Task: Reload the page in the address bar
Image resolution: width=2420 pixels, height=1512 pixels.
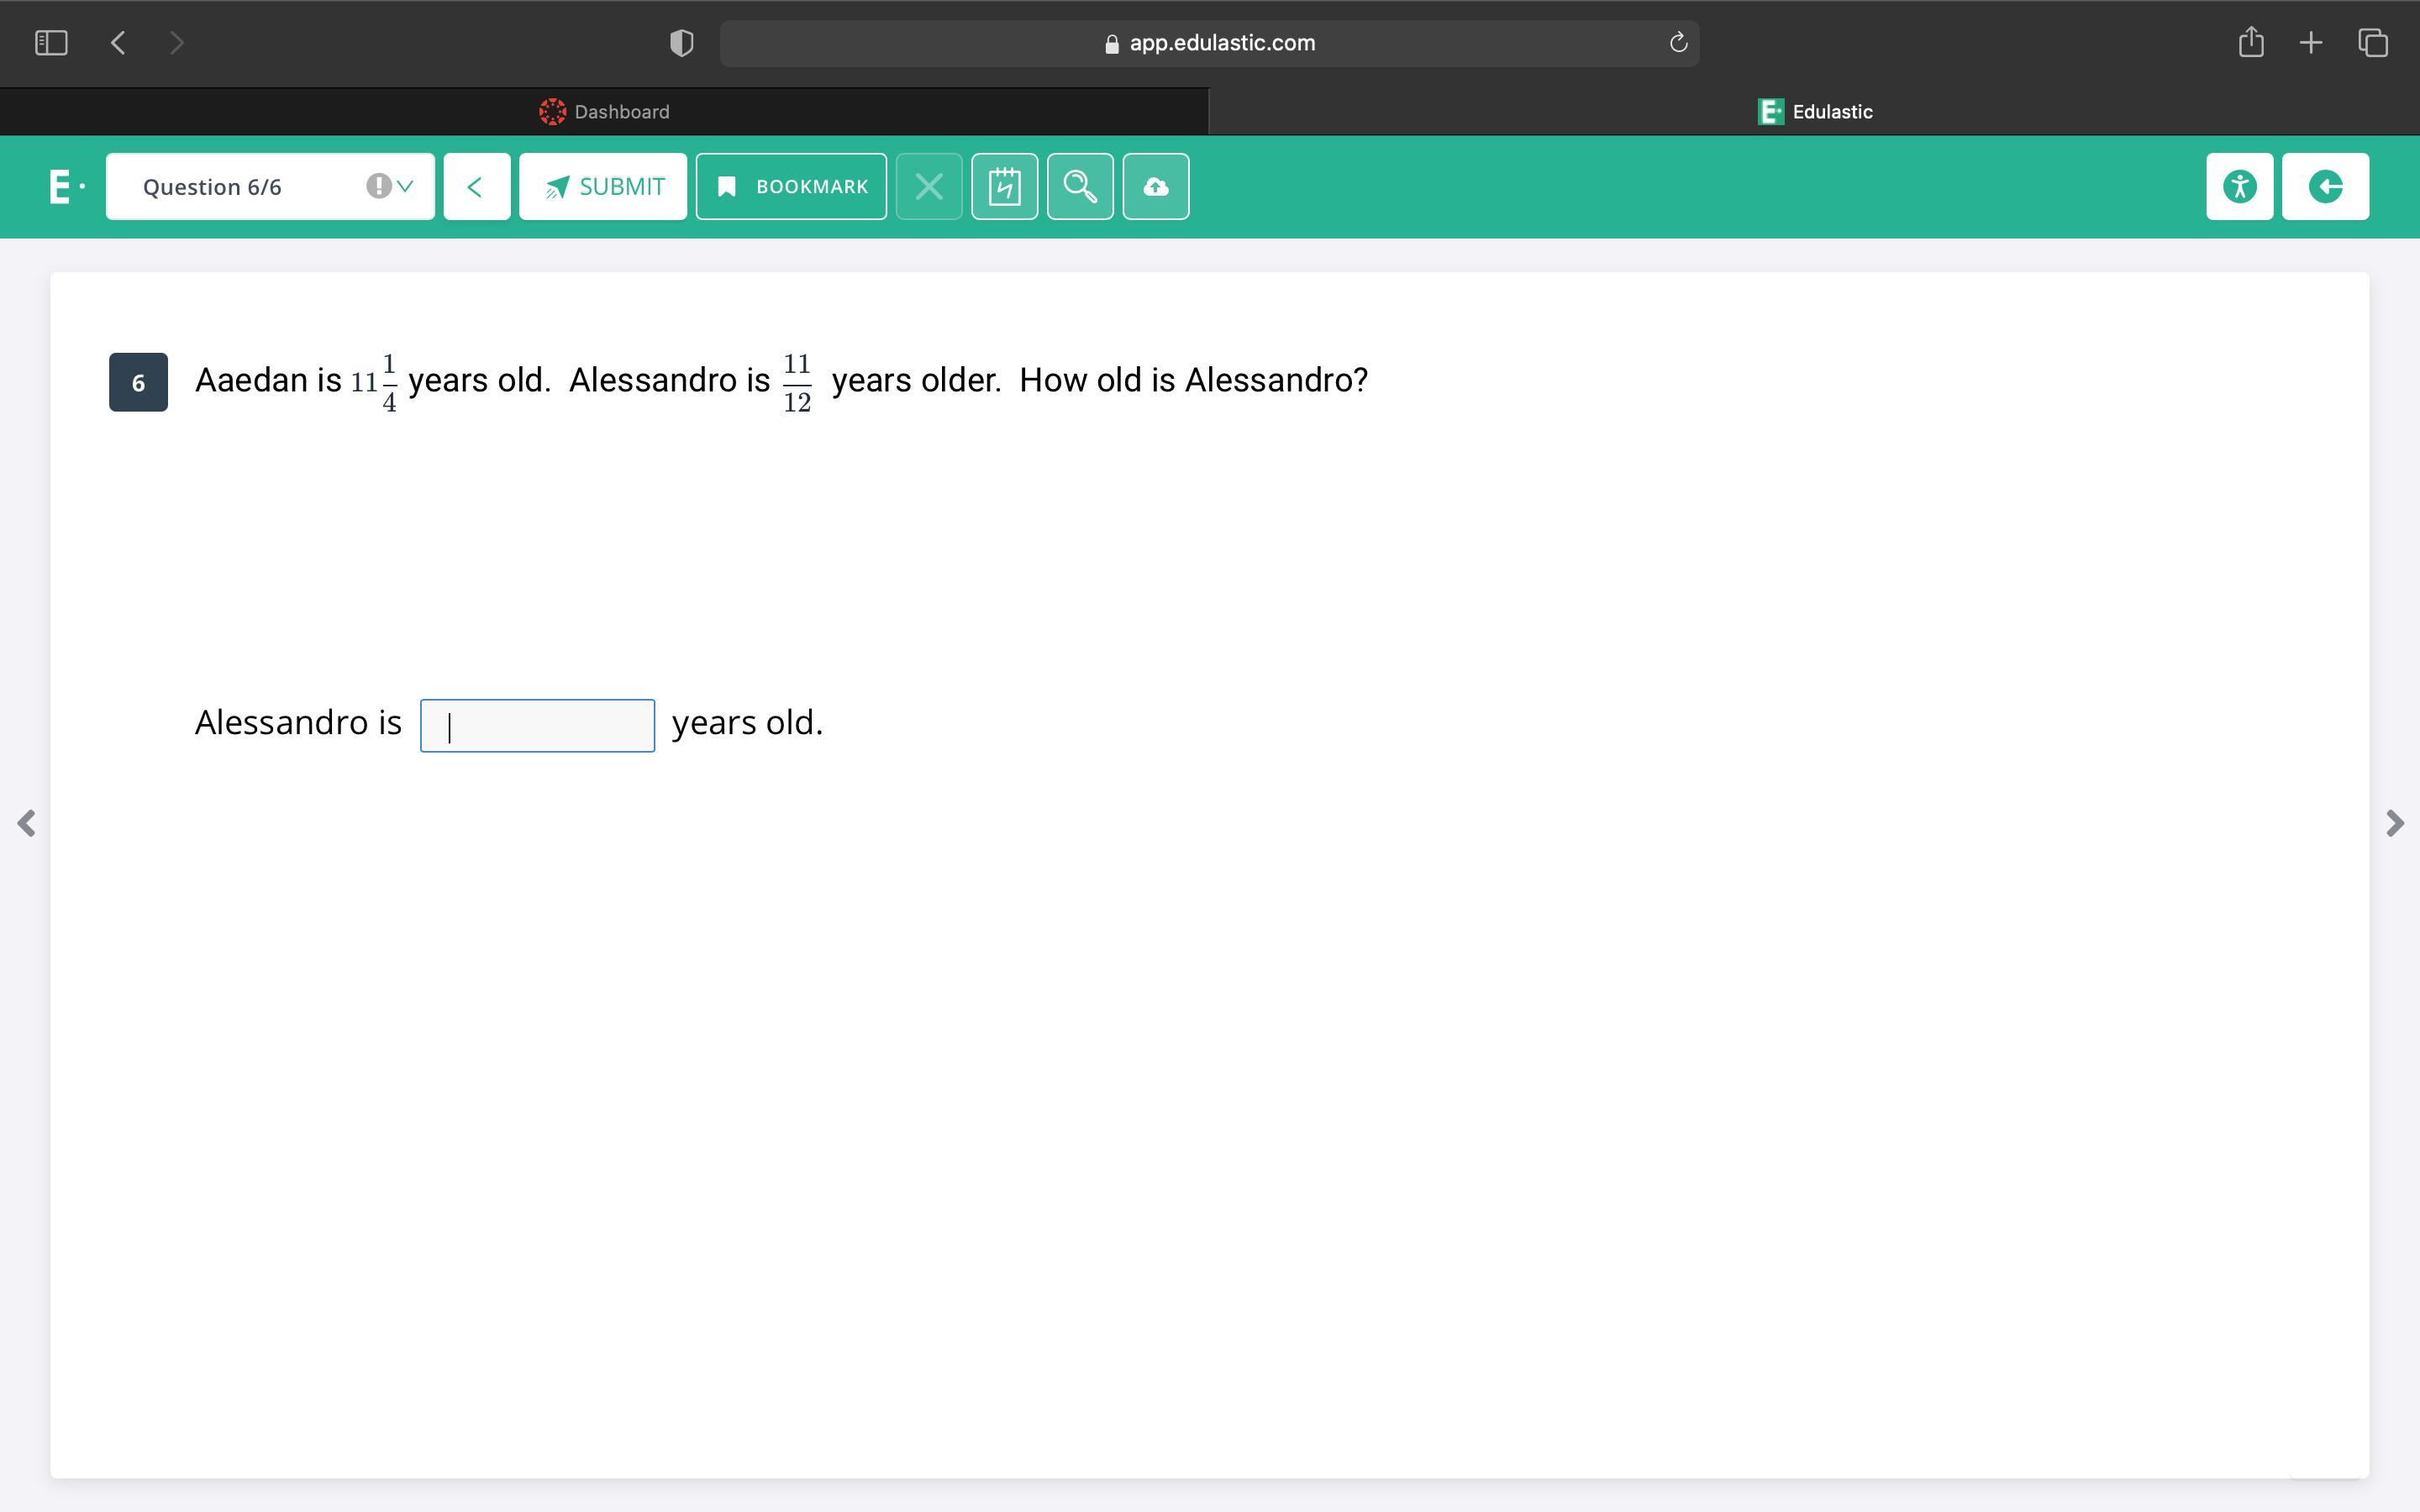Action: coord(1678,43)
